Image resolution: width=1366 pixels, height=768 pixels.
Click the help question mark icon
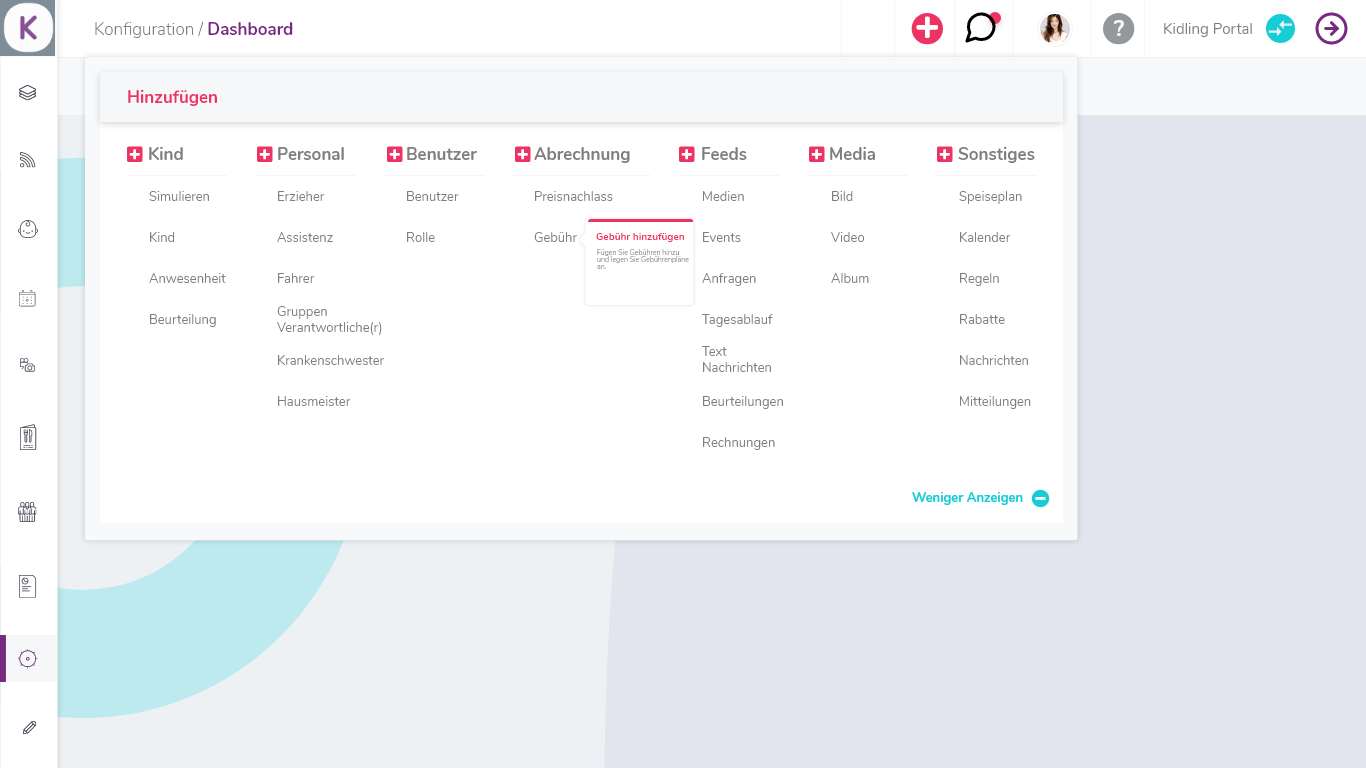[x=1117, y=28]
